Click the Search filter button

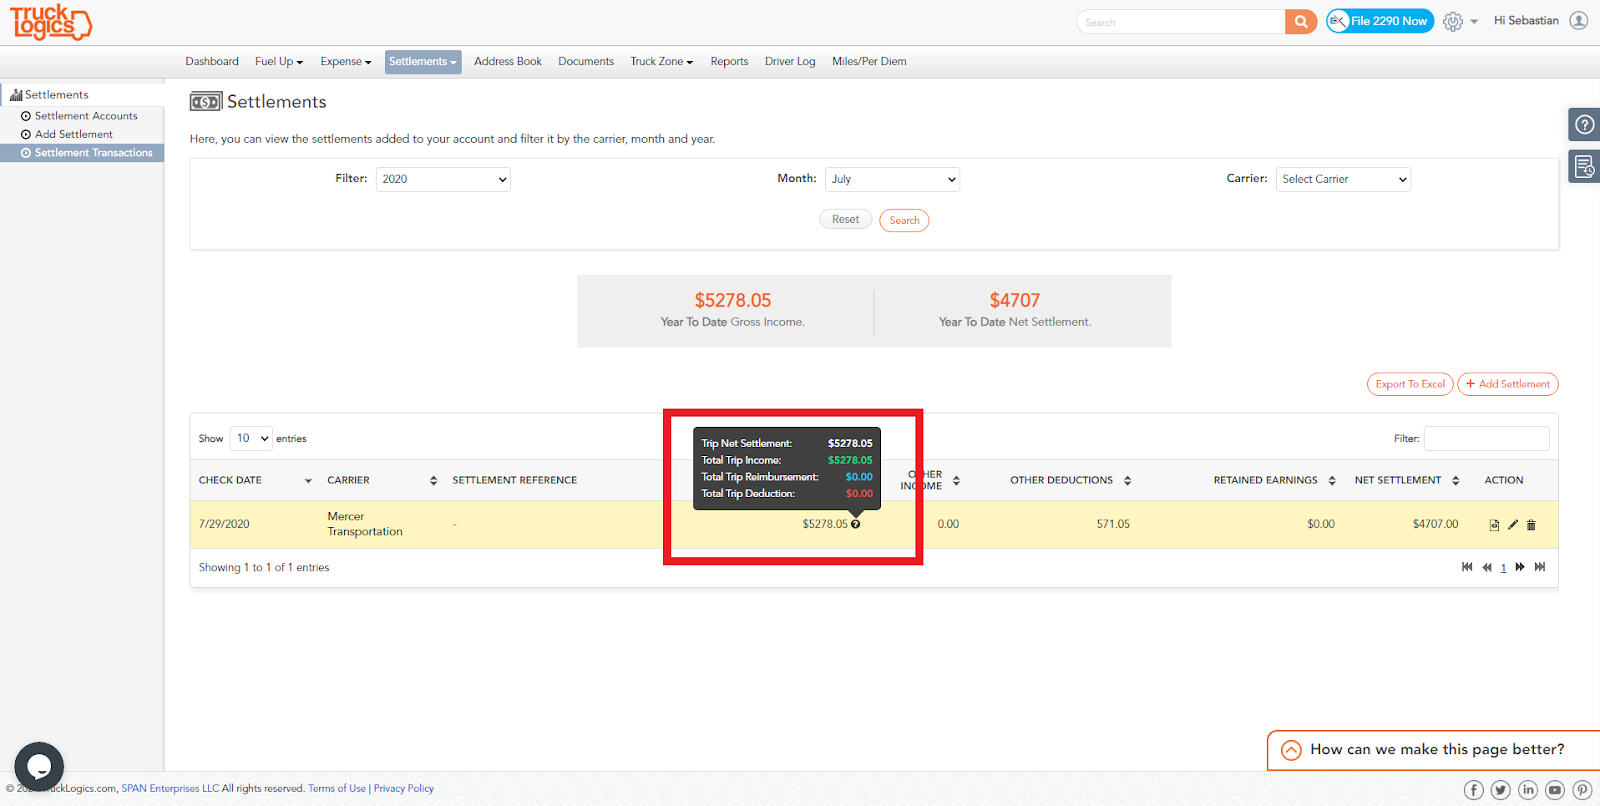point(904,221)
